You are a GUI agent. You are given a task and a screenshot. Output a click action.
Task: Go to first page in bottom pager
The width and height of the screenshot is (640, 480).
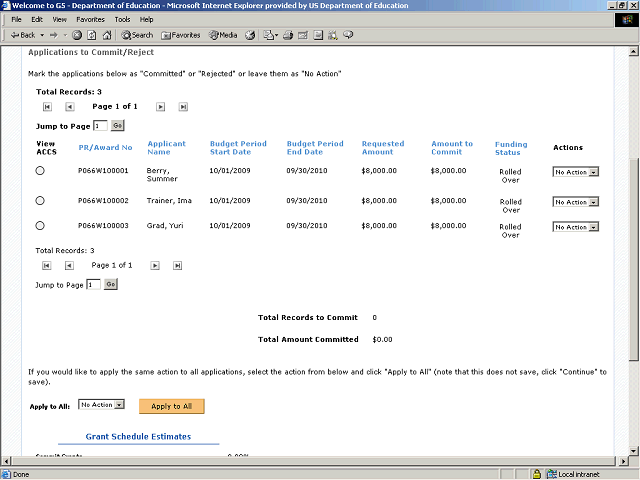click(x=47, y=266)
